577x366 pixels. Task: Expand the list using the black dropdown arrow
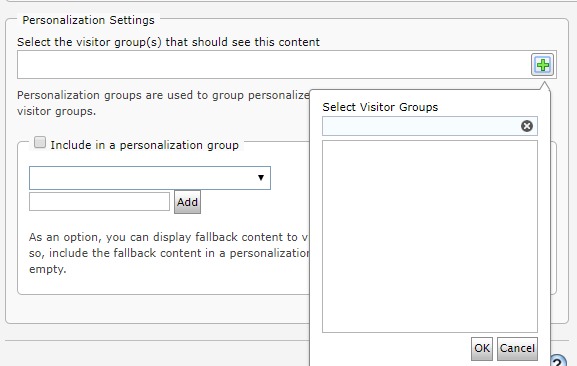point(261,178)
